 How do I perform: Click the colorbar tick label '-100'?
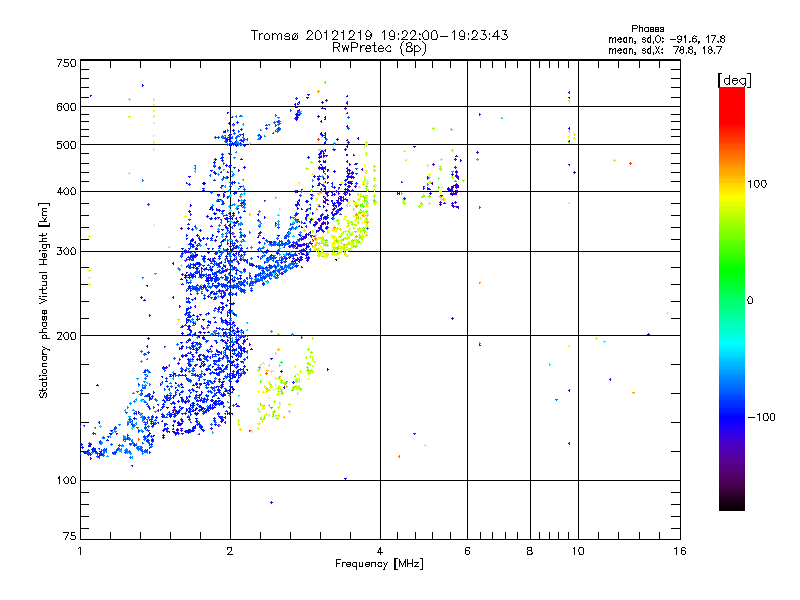click(761, 417)
